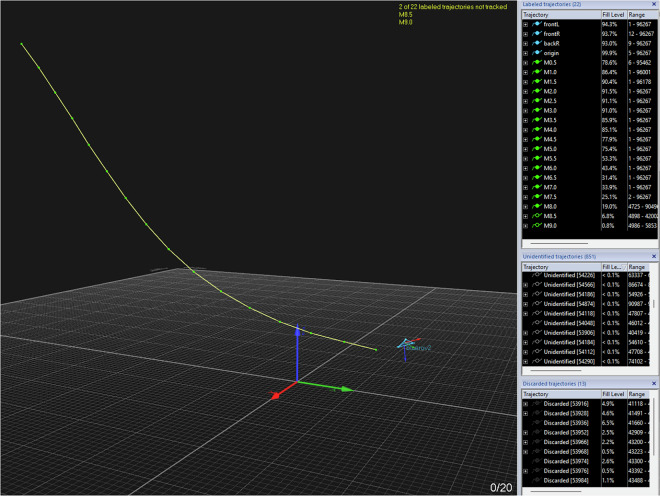
Task: Click the Discarded [53916] trajectory icon
Action: coord(536,404)
